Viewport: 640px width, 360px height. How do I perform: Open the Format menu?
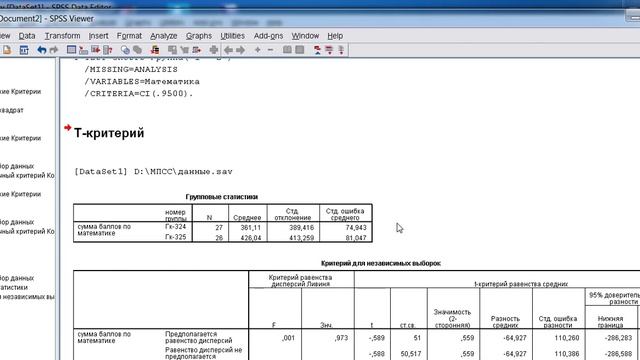[129, 36]
